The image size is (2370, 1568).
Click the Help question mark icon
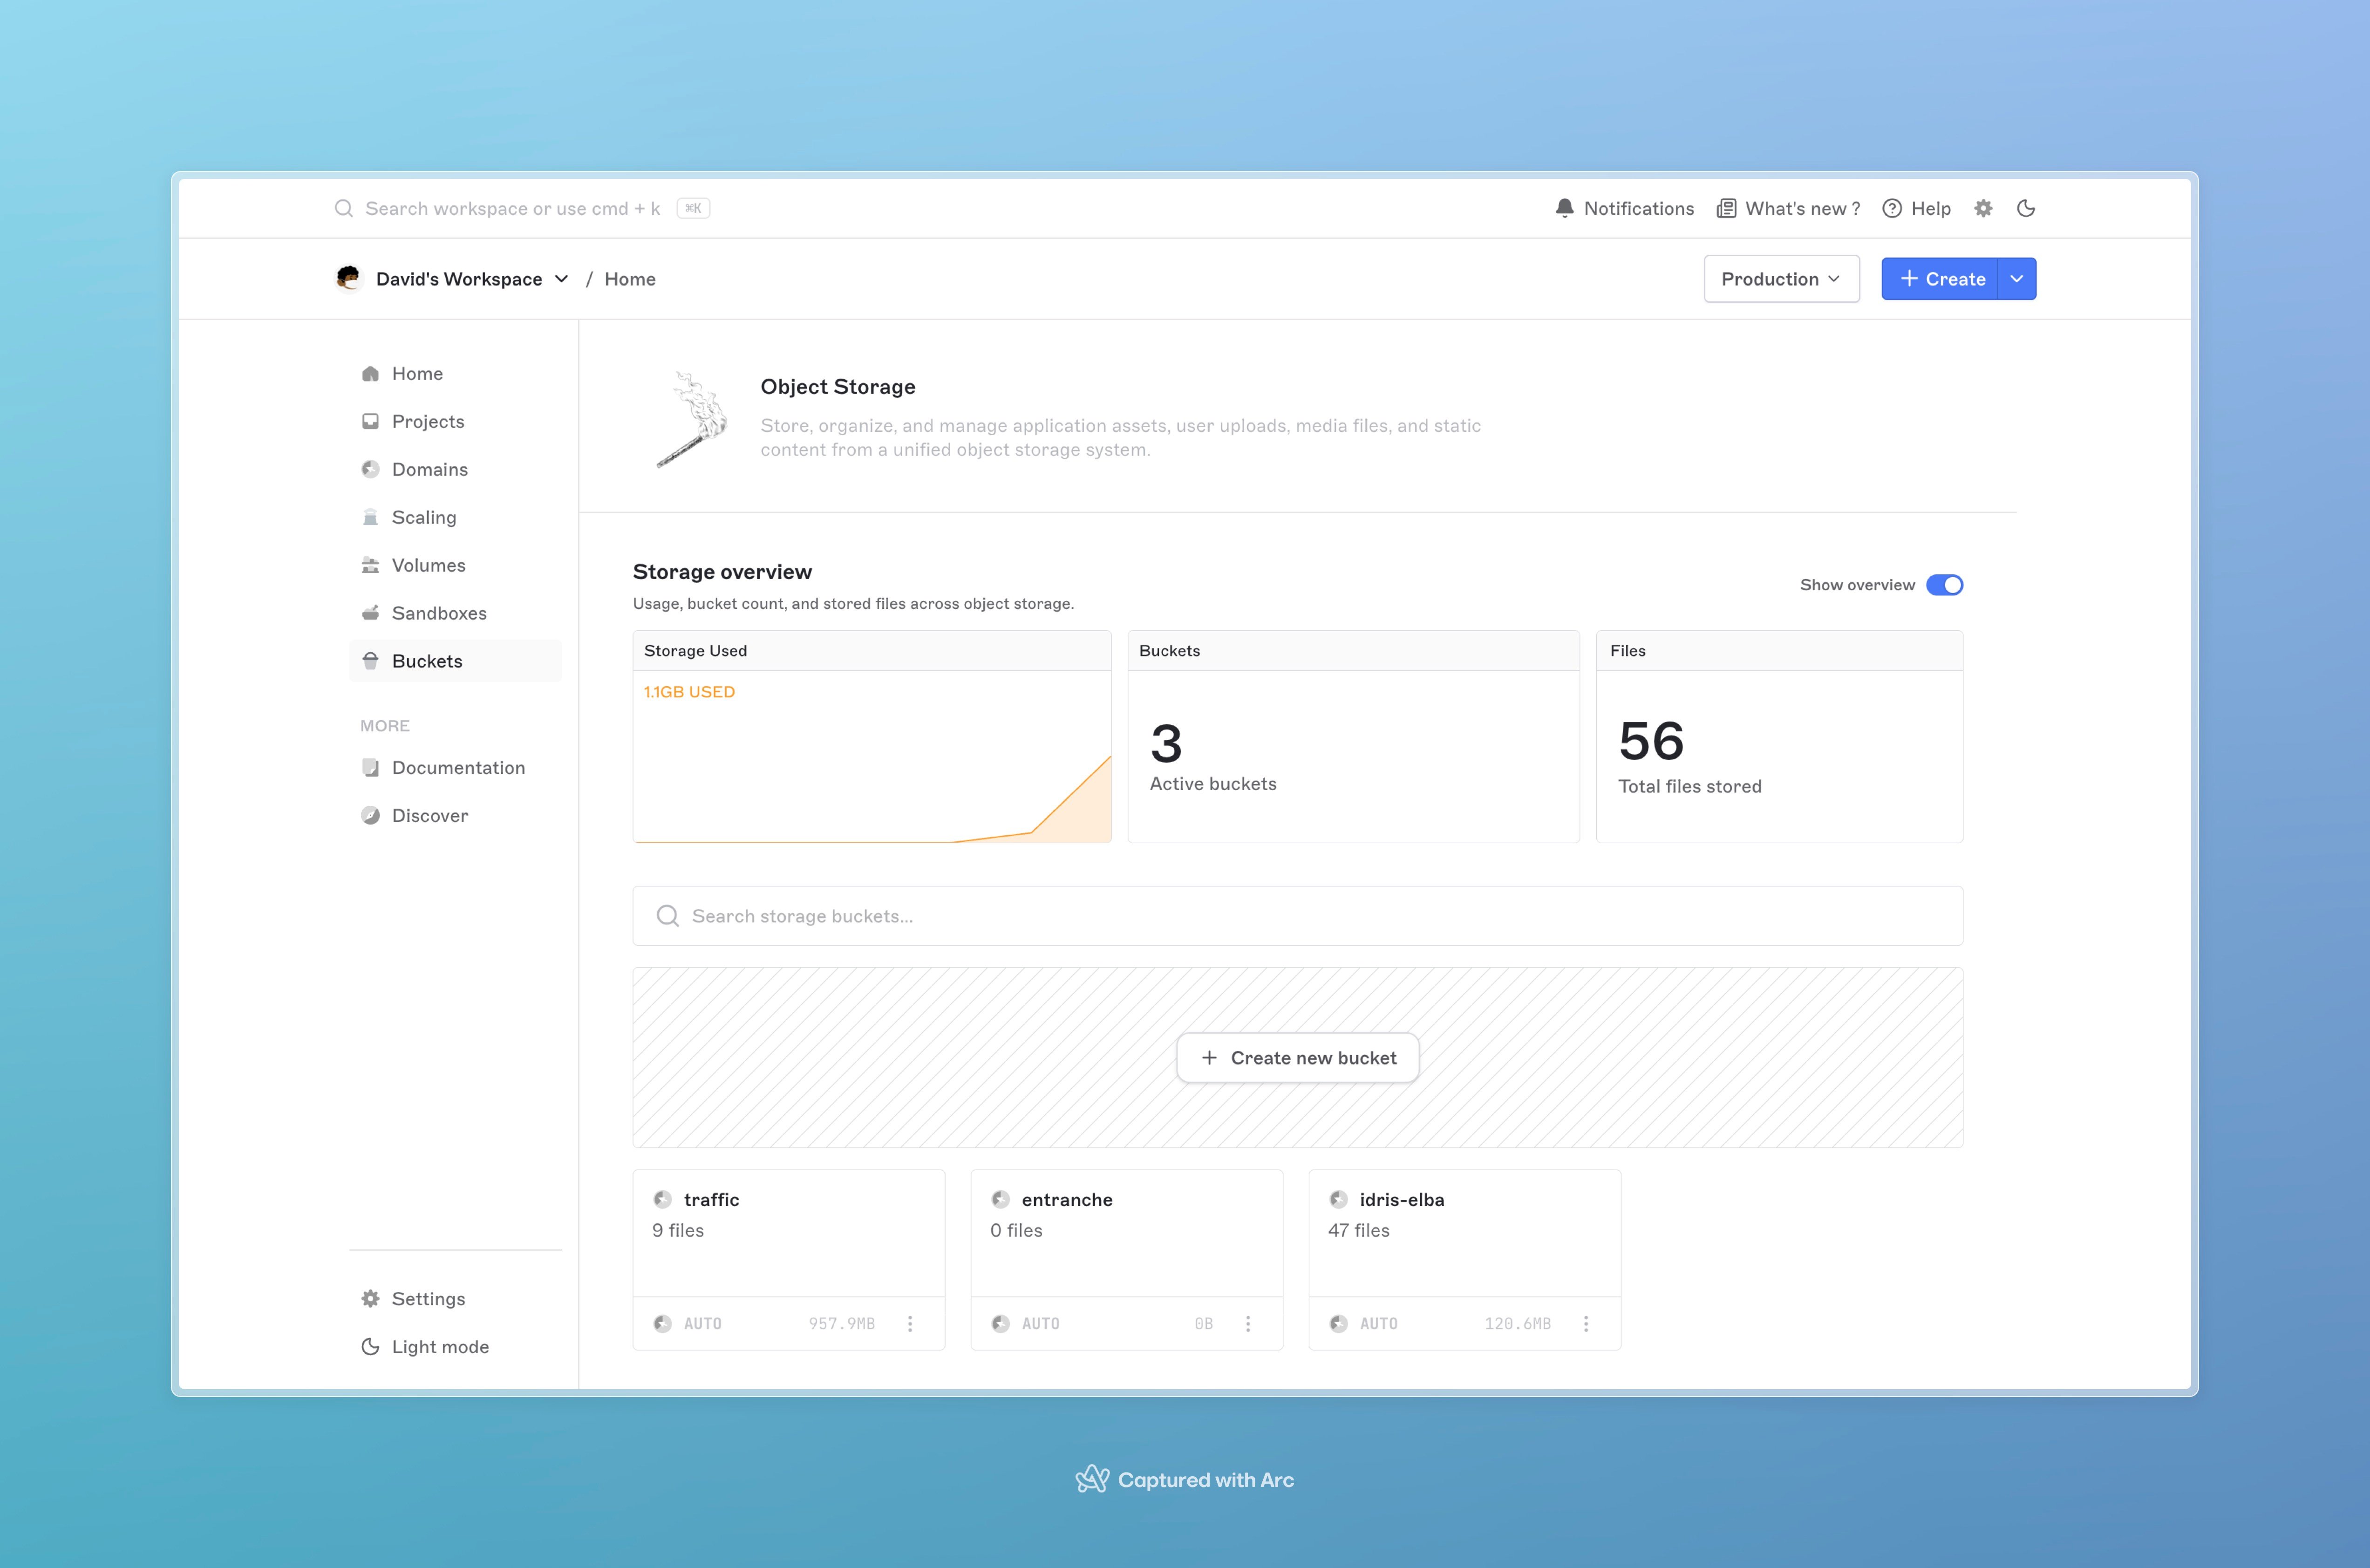(1892, 208)
